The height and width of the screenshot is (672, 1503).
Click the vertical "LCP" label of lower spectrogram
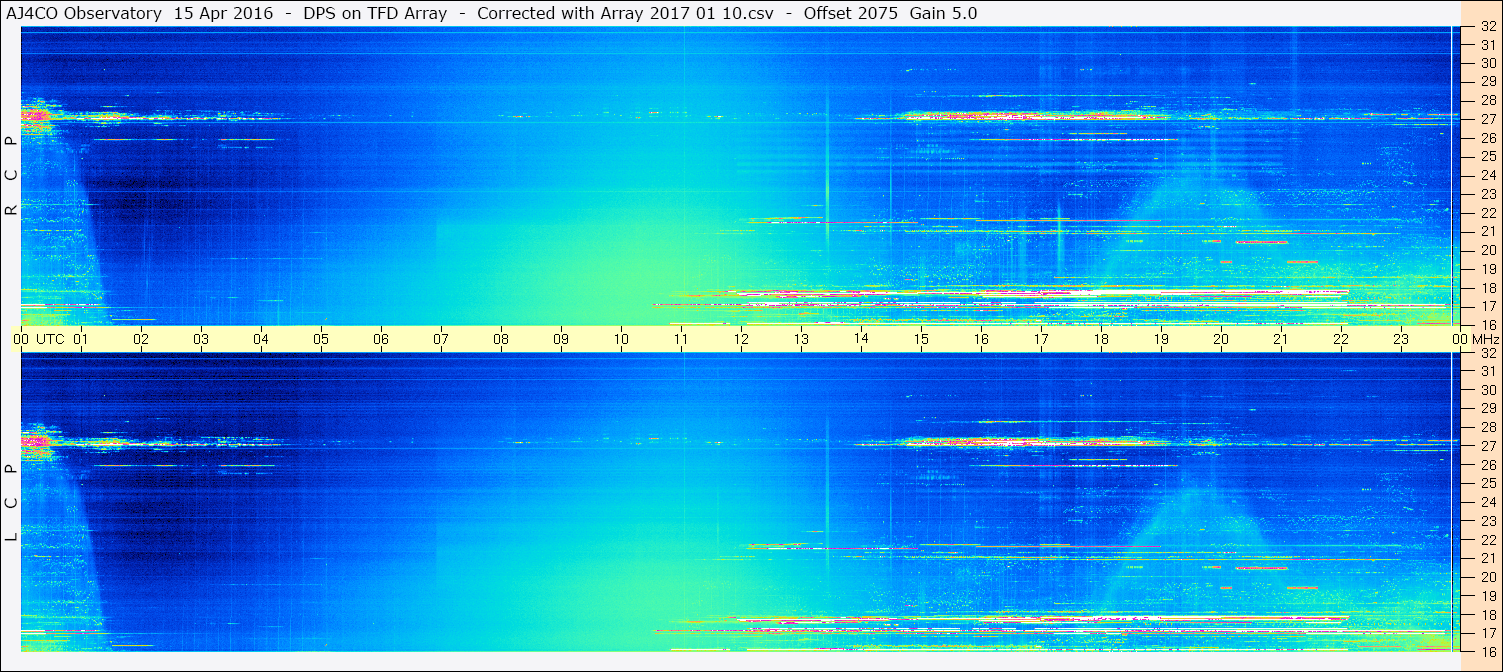pos(11,503)
